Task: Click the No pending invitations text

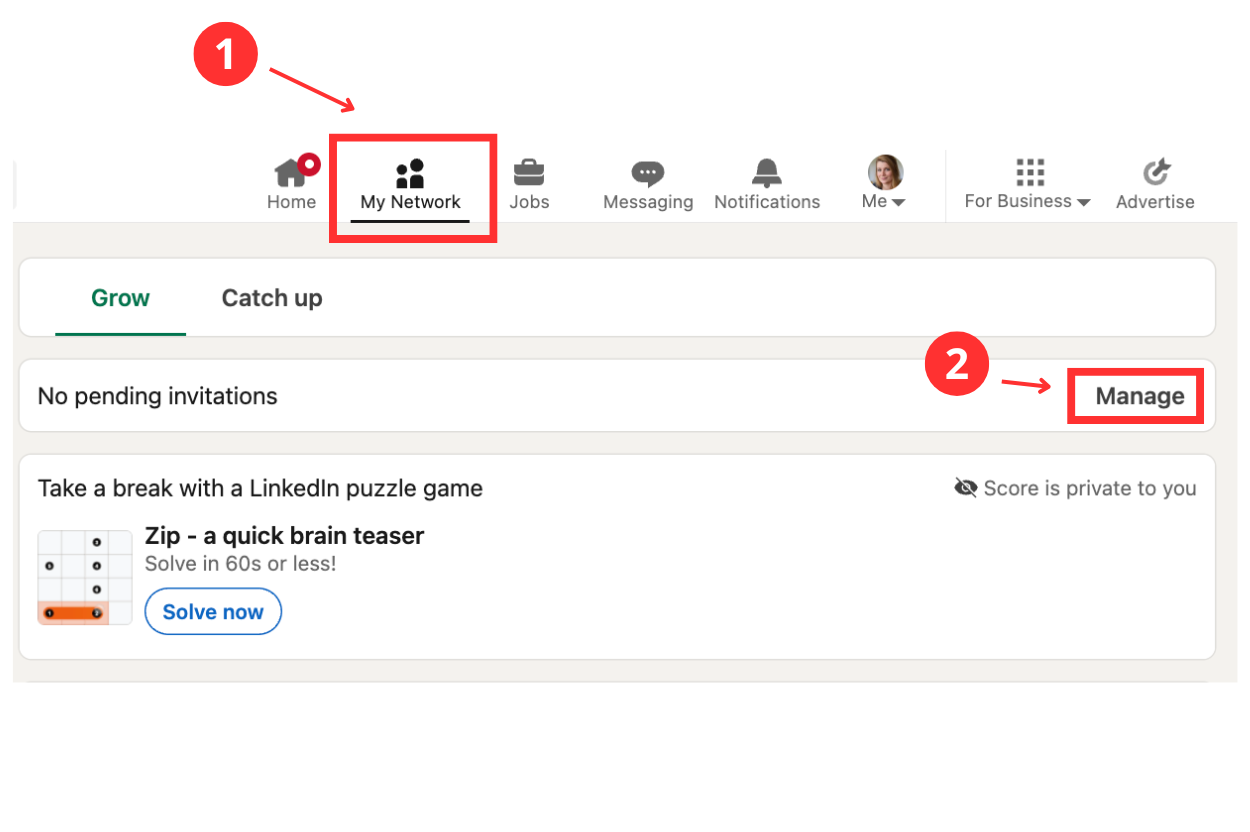Action: (x=157, y=396)
